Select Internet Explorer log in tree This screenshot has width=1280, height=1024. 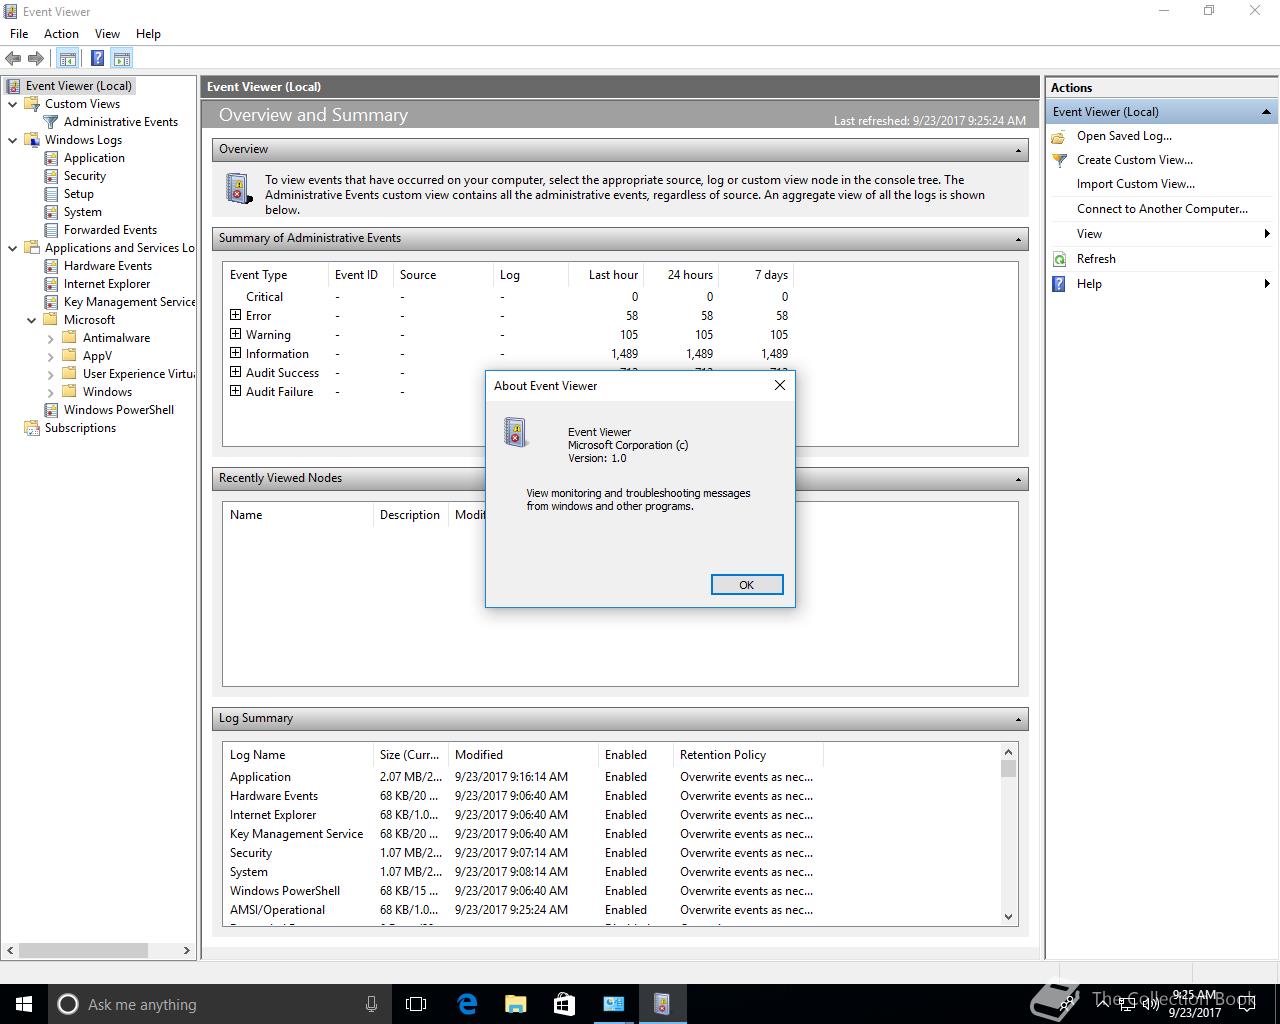click(106, 284)
